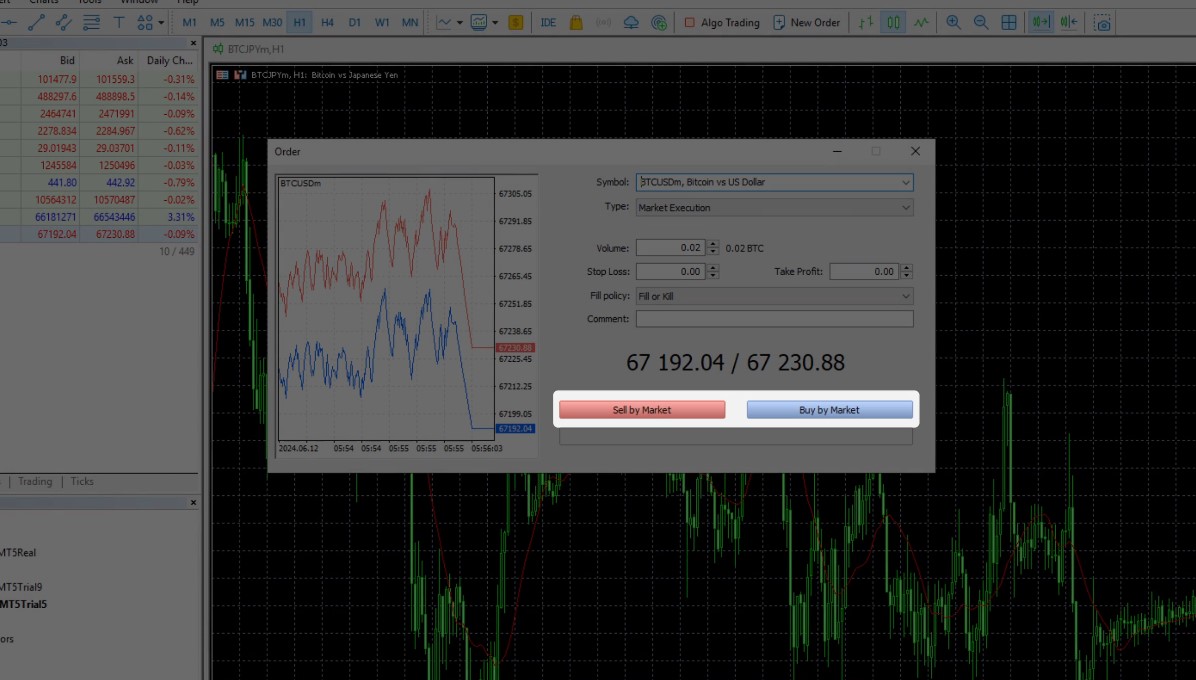Viewport: 1196px width, 680px height.
Task: Click the New Order toolbar button
Action: tap(806, 23)
